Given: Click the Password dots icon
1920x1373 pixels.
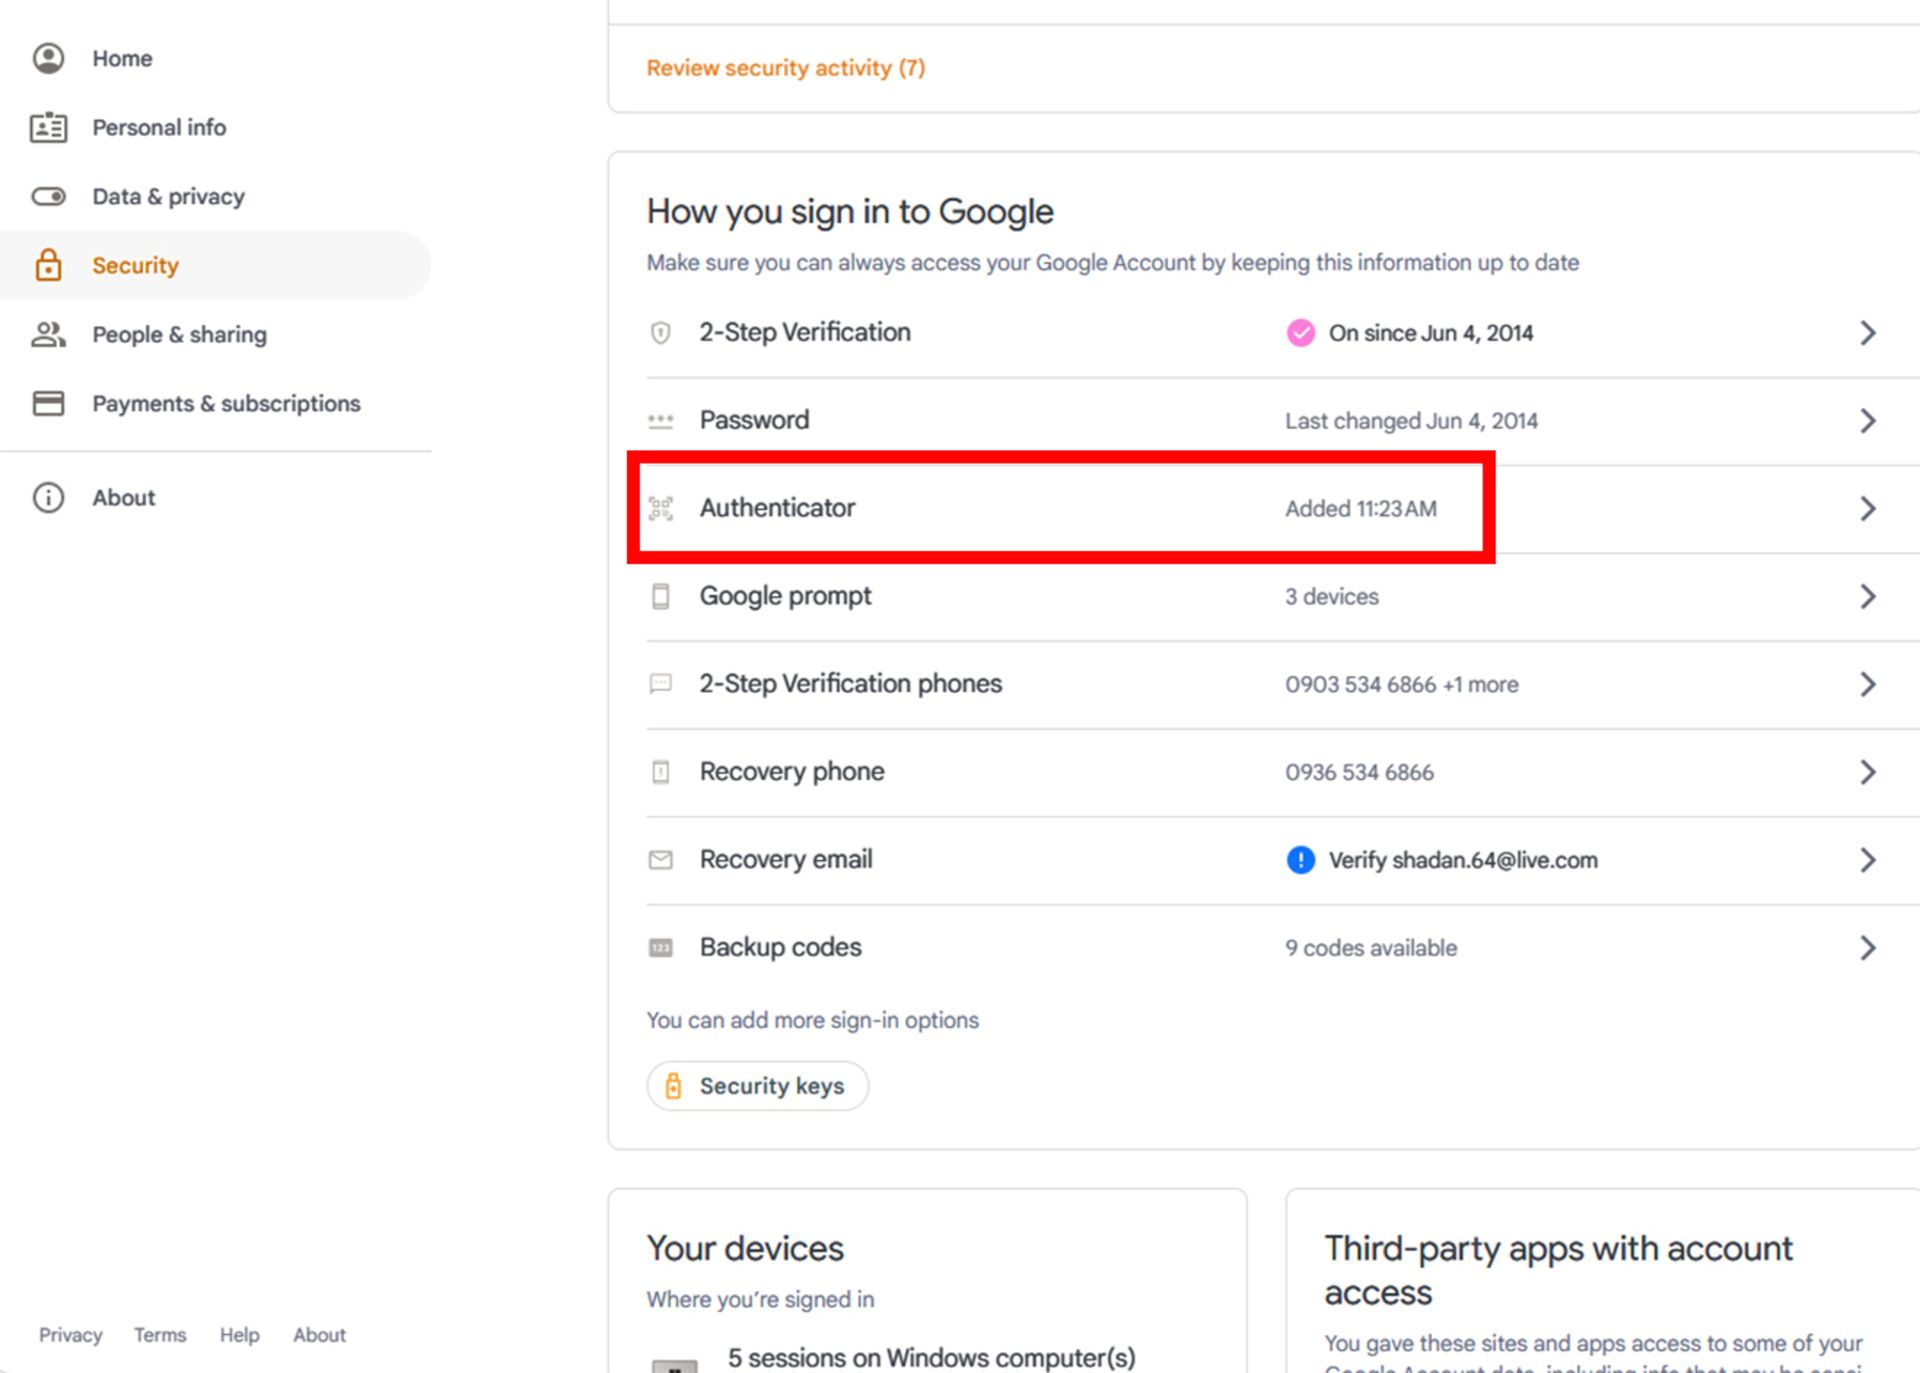Looking at the screenshot, I should [660, 421].
